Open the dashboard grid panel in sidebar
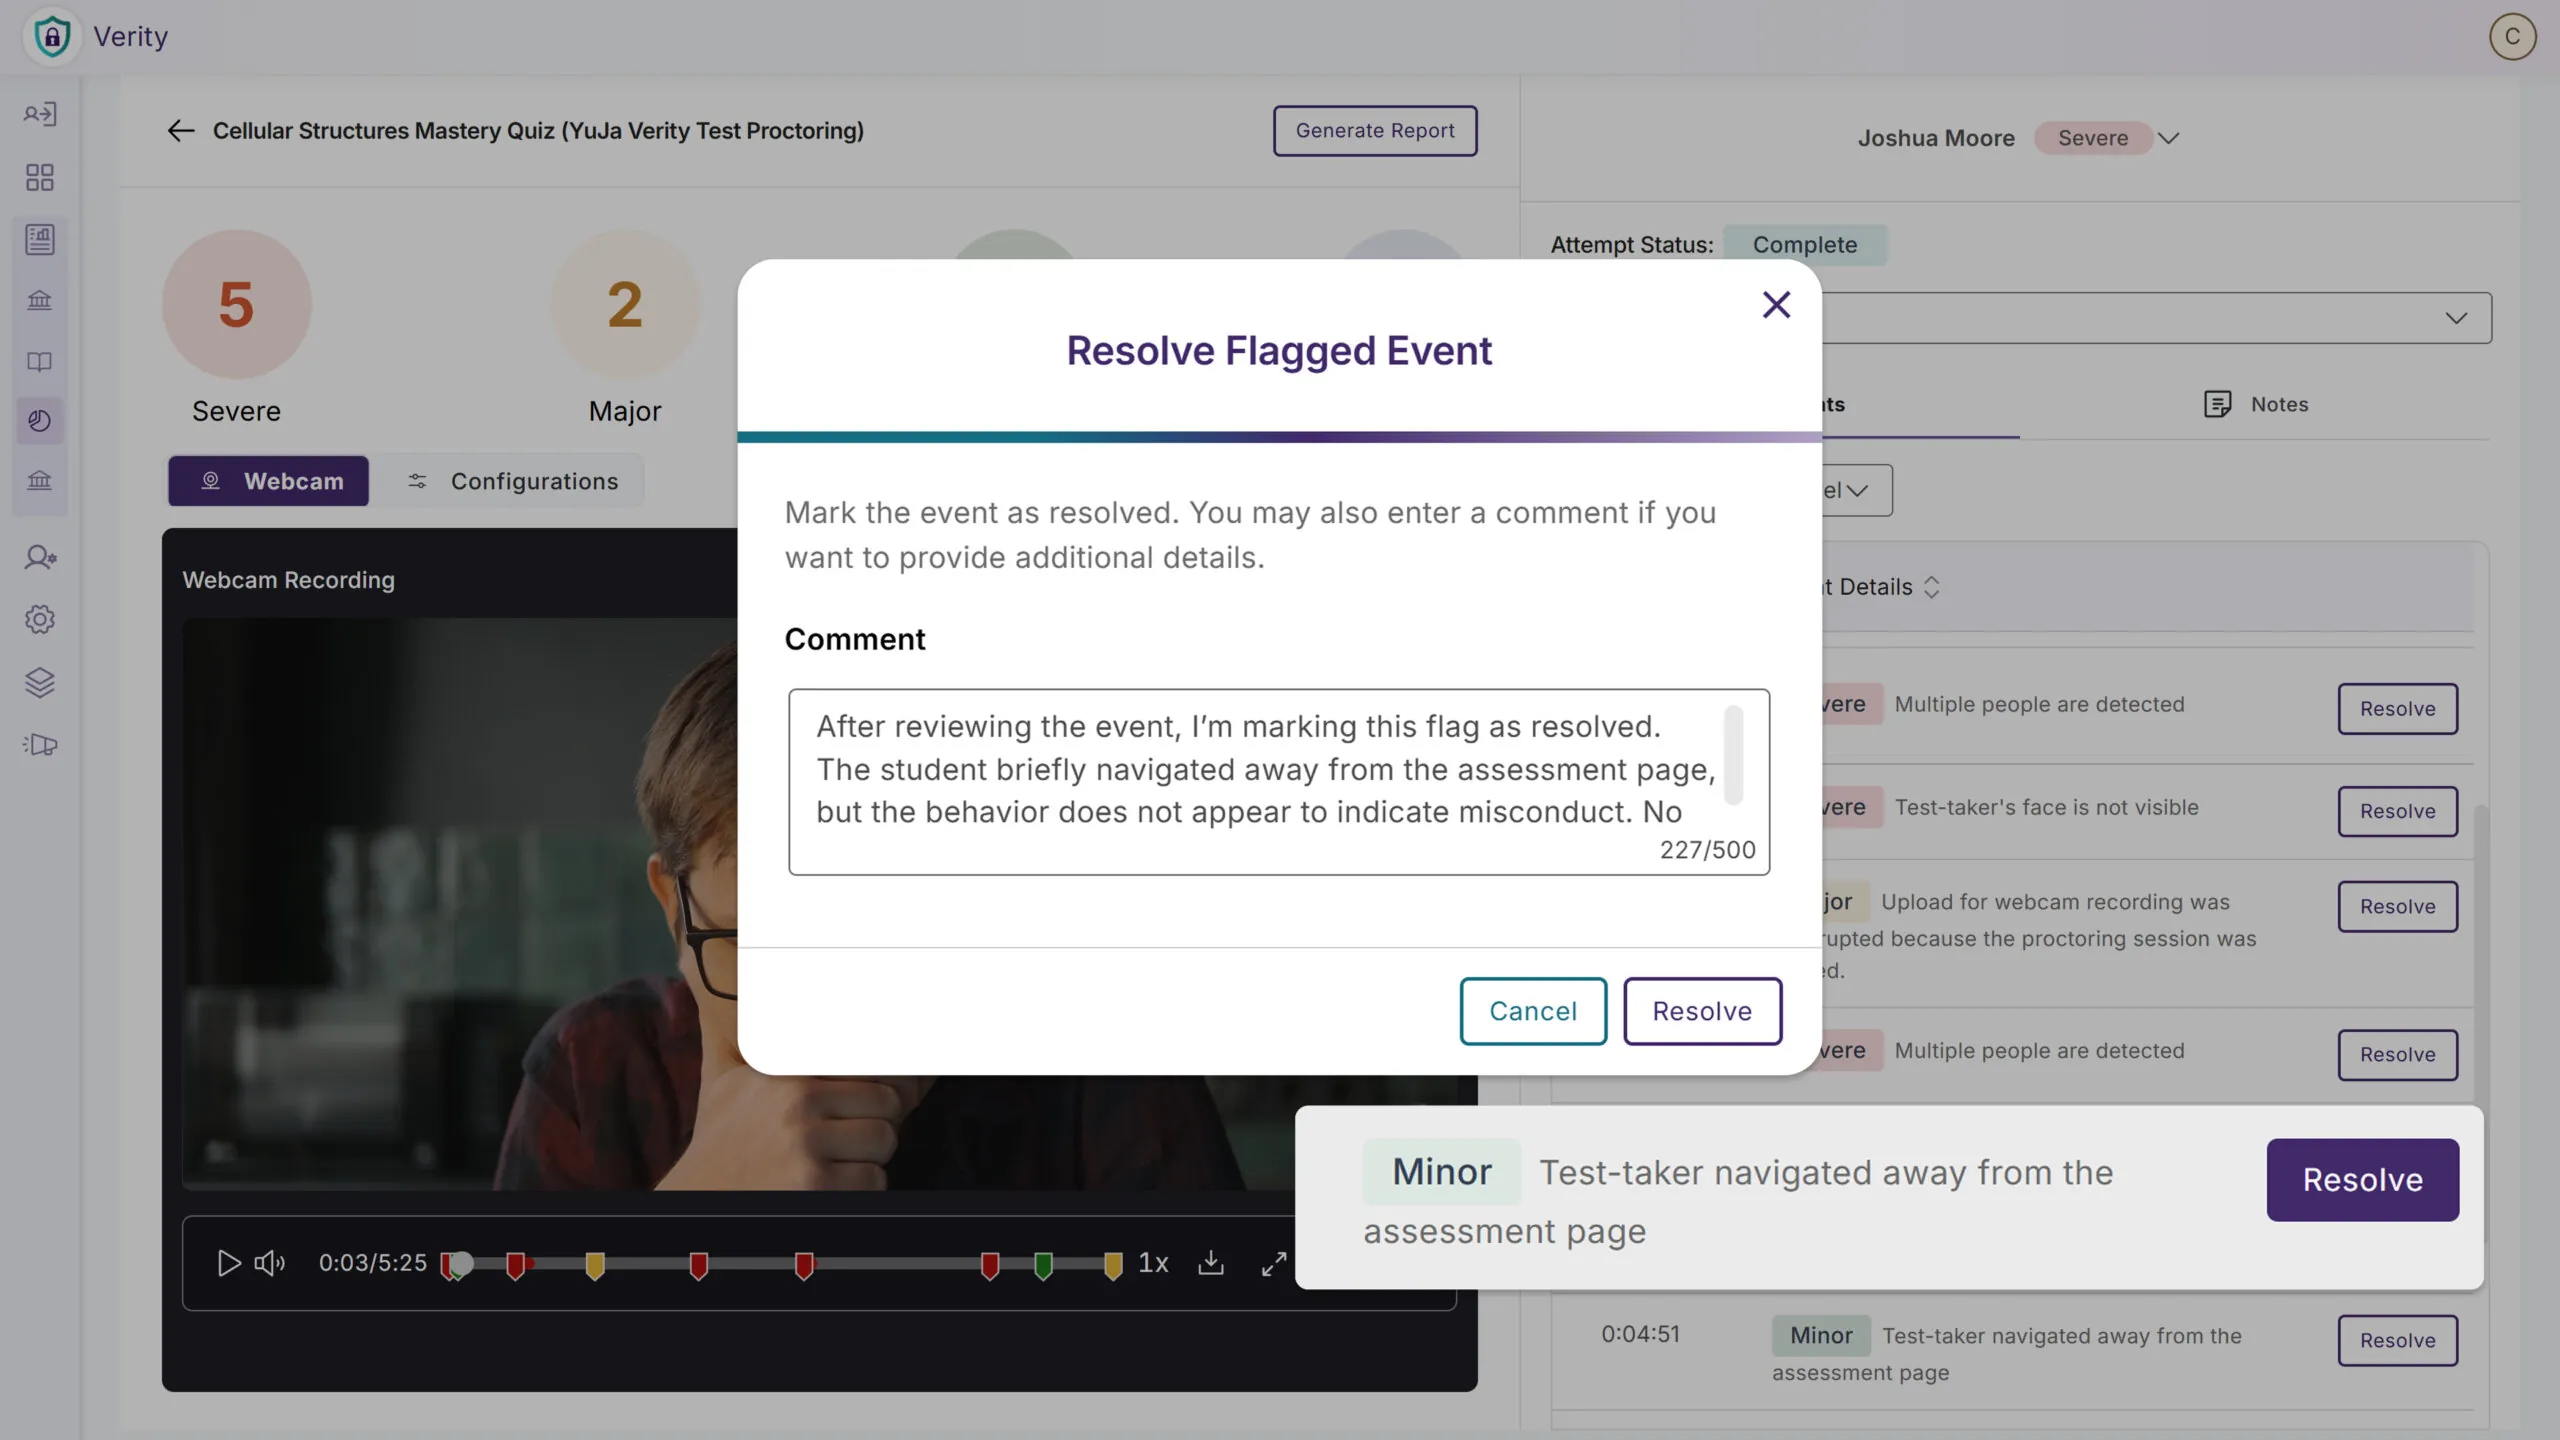The image size is (2560, 1440). [40, 177]
